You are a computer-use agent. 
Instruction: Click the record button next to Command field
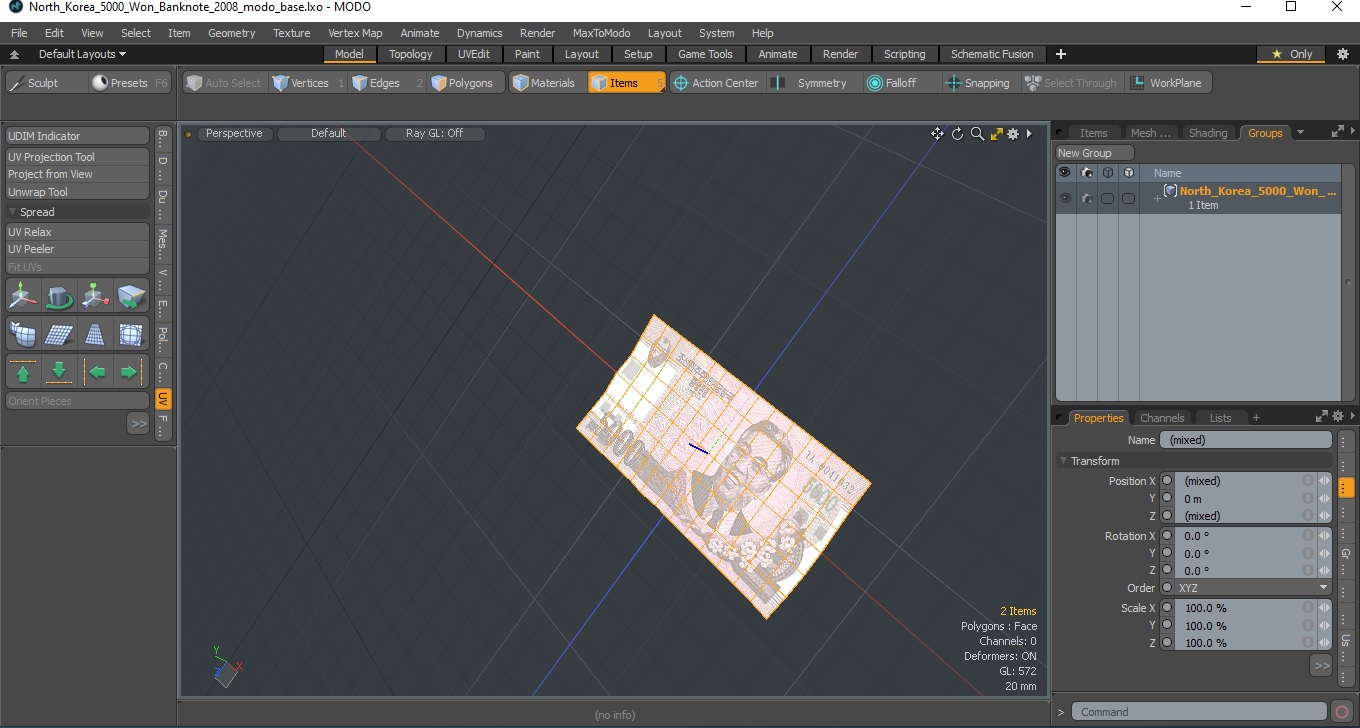pos(1342,712)
